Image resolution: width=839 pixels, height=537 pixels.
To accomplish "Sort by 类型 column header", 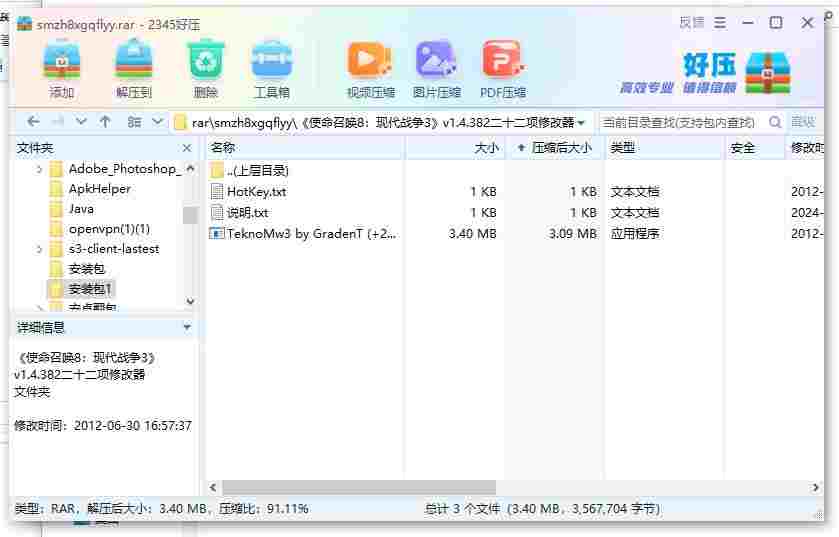I will (665, 148).
